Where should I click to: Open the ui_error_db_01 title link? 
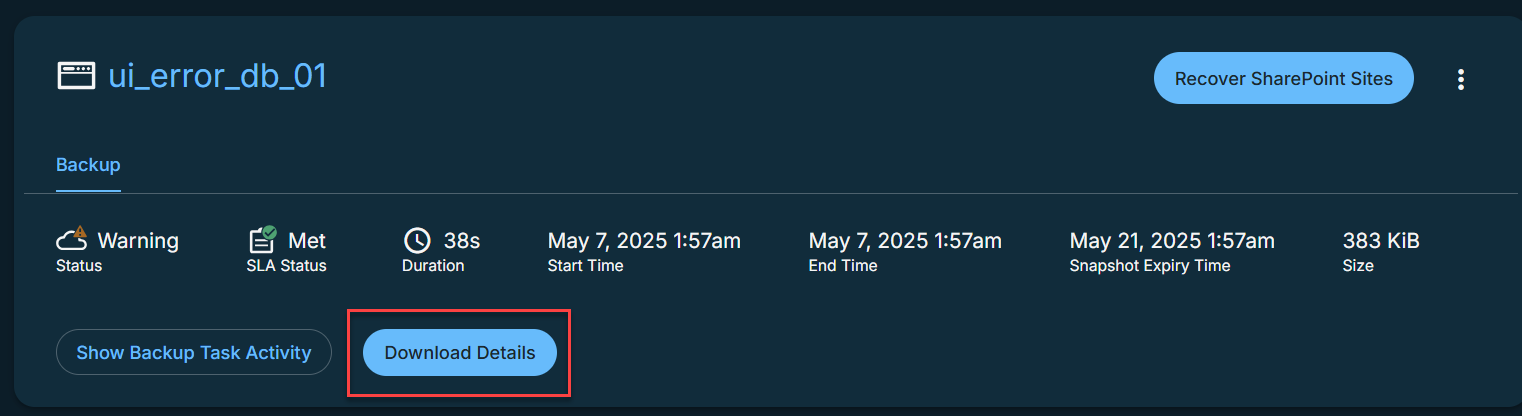[x=217, y=76]
